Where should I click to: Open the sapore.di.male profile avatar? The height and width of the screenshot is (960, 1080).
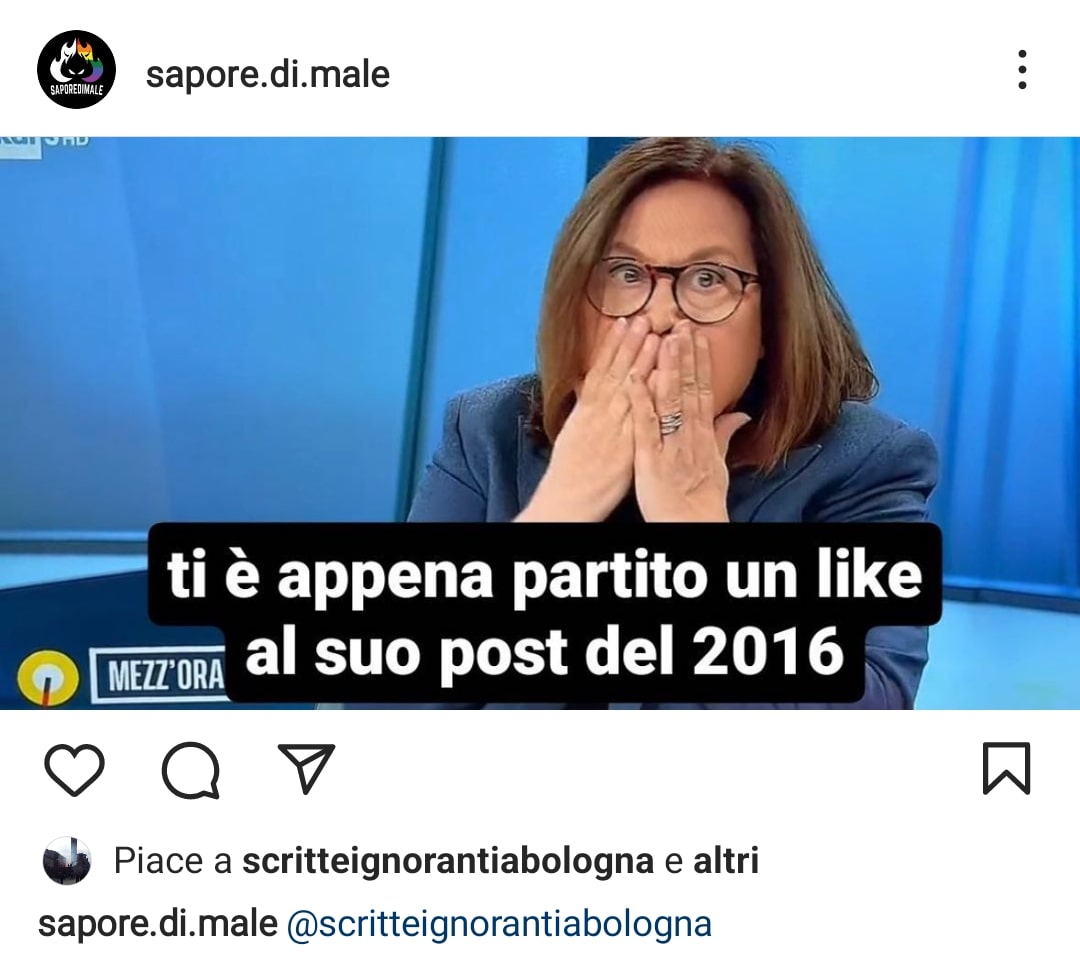tap(76, 70)
